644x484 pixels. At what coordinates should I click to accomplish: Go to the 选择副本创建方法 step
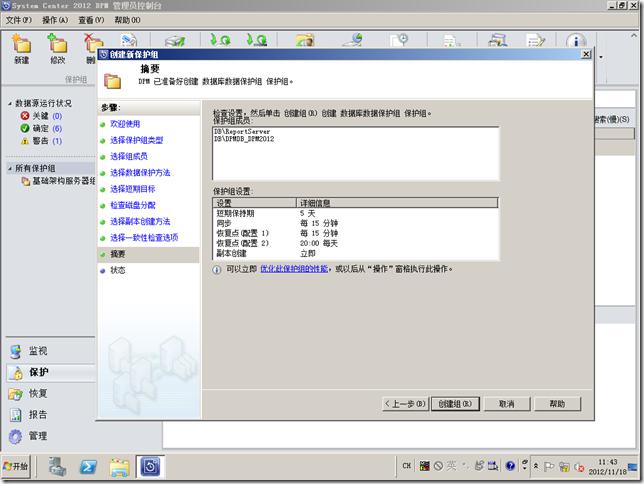tap(140, 221)
